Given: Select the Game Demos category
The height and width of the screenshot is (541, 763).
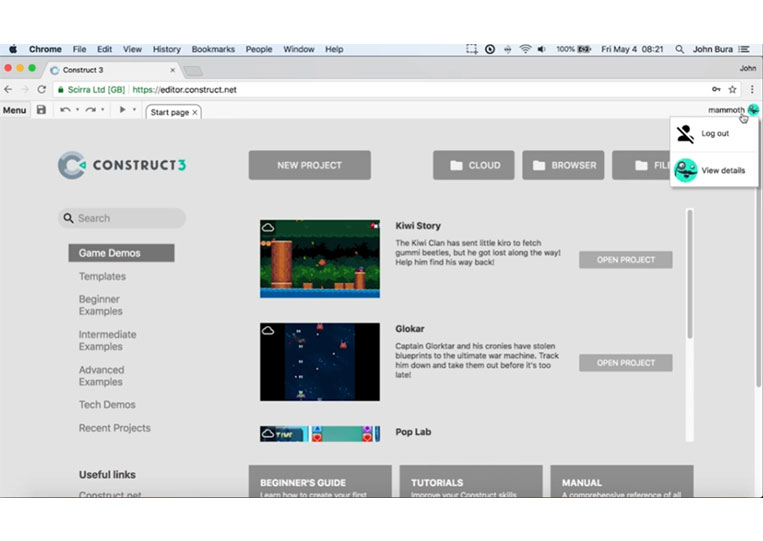Looking at the screenshot, I should pos(121,253).
